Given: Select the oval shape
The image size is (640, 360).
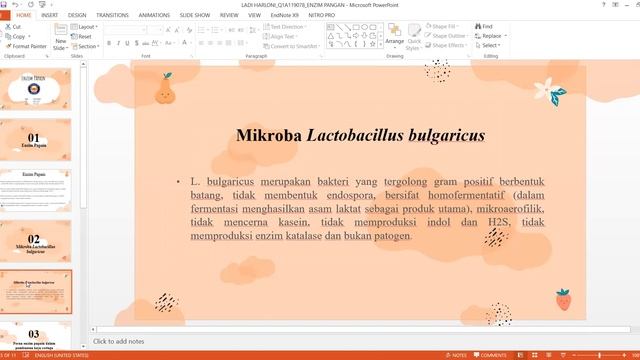Looking at the screenshot, I should [x=364, y=27].
